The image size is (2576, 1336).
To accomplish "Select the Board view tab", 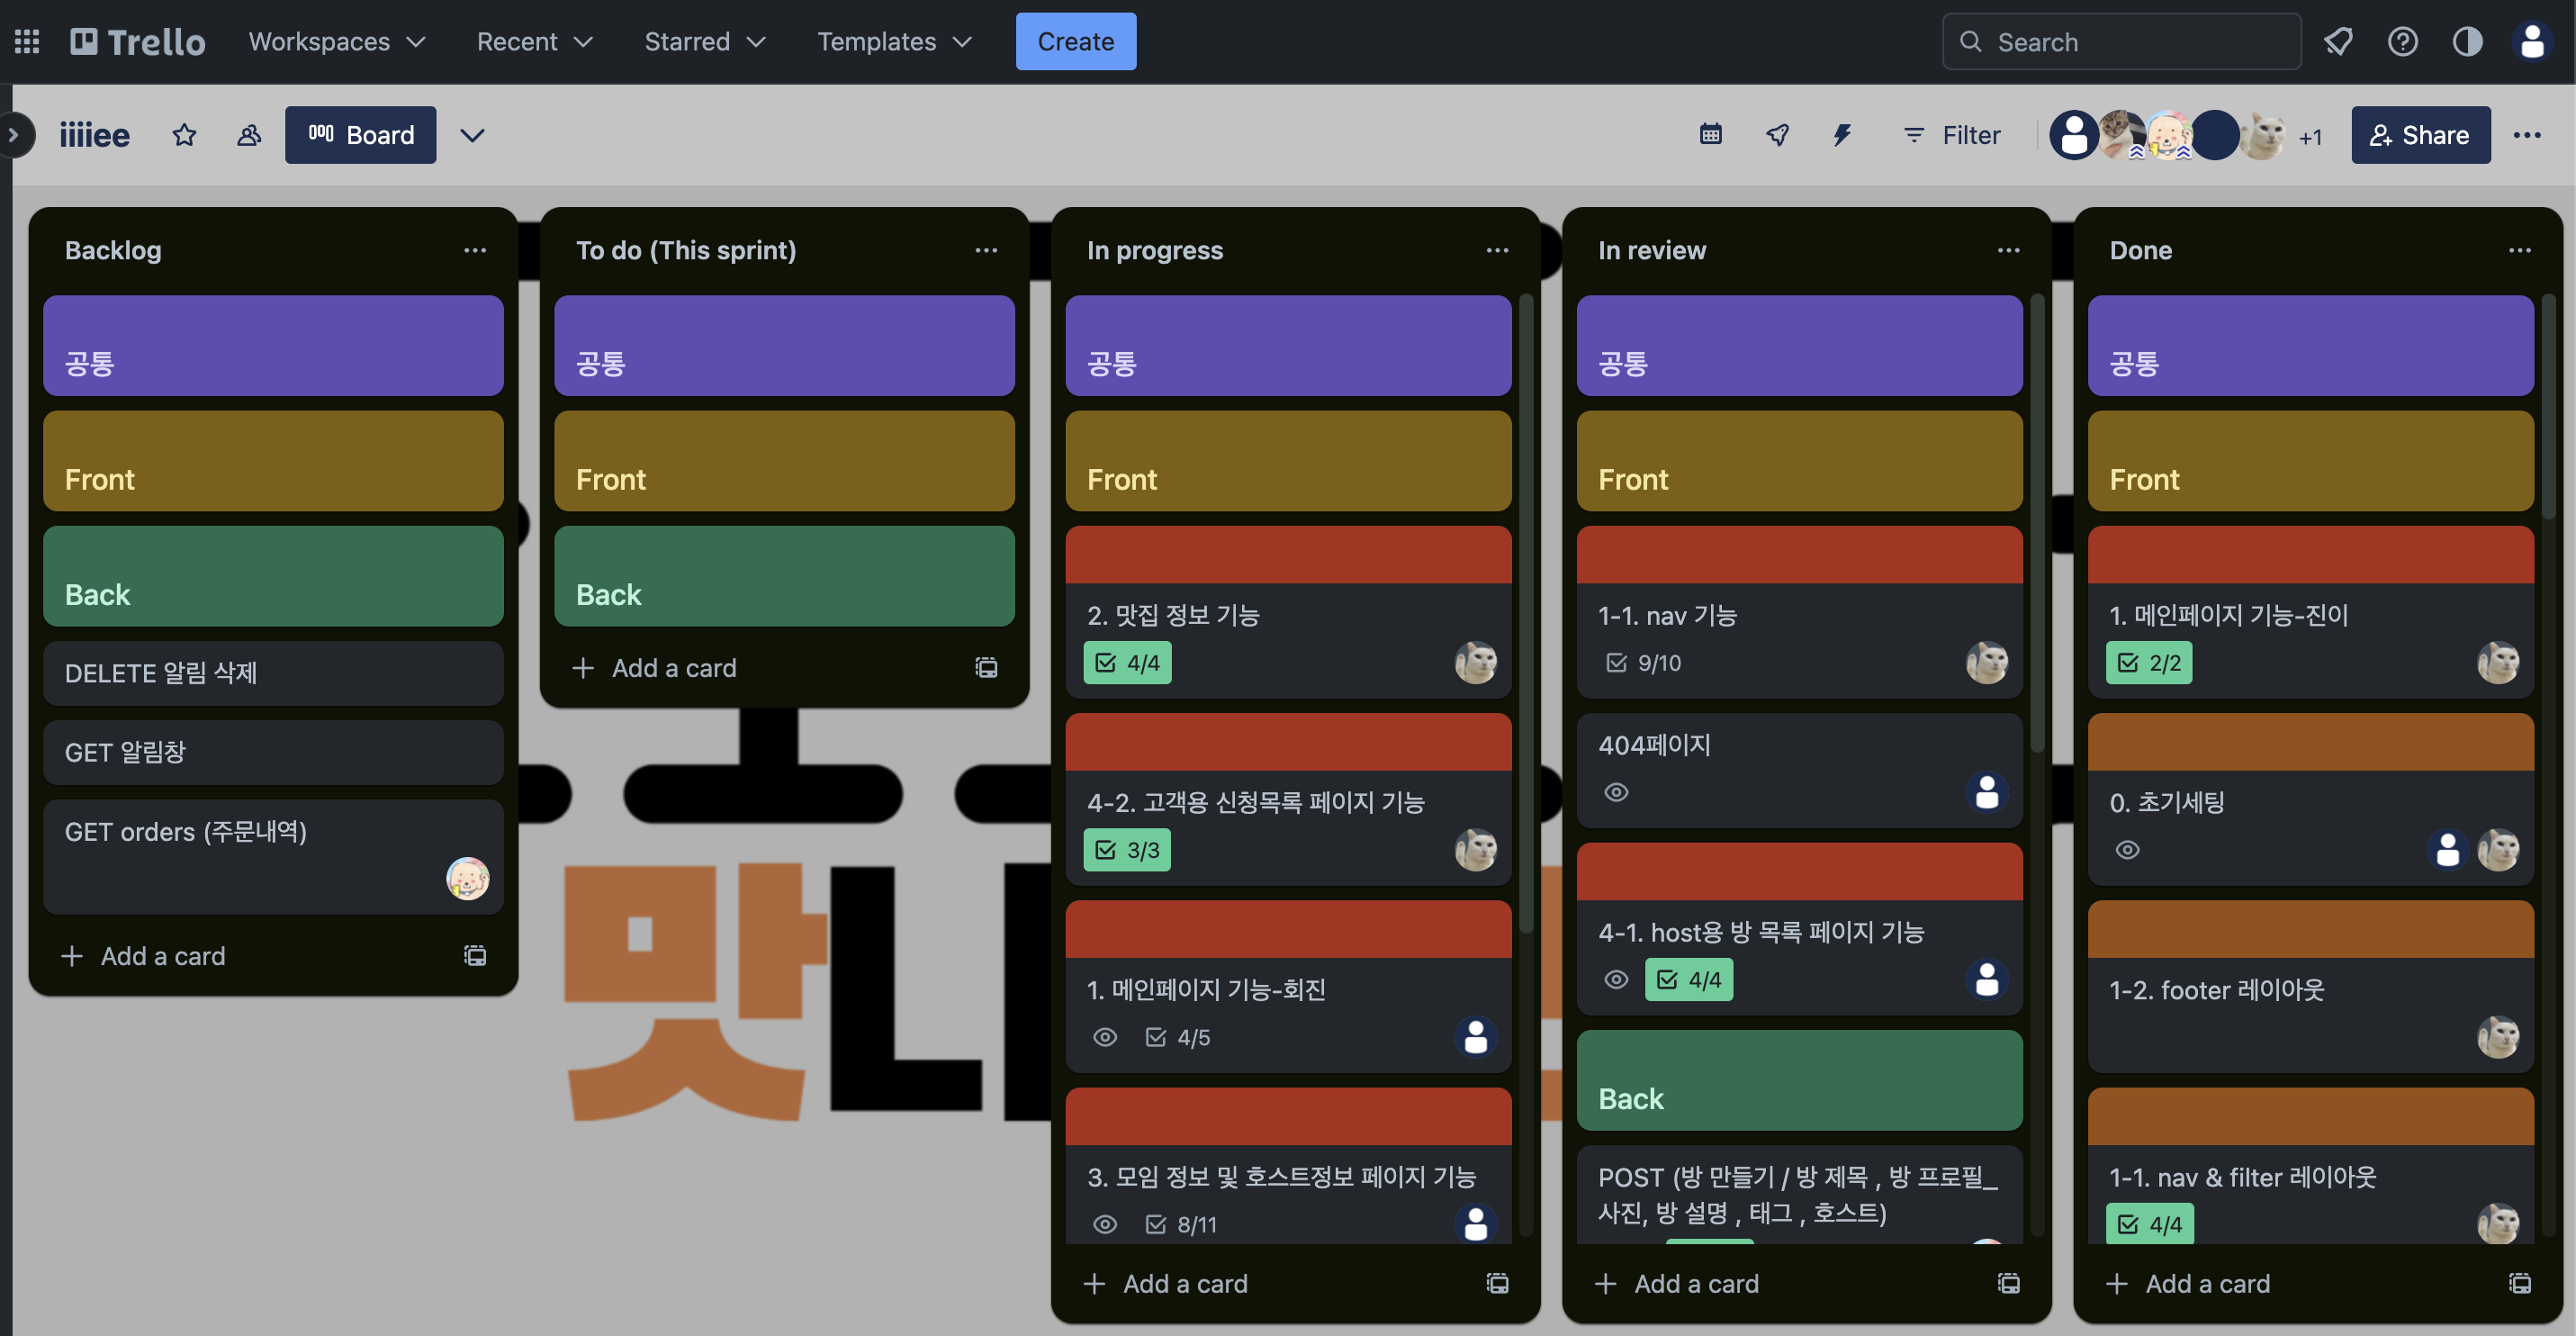I will pyautogui.click(x=360, y=135).
